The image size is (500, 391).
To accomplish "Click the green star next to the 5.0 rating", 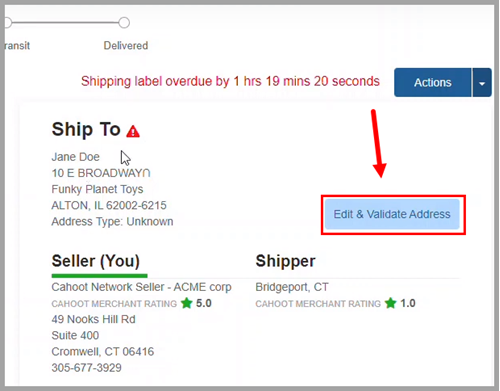I will 187,303.
